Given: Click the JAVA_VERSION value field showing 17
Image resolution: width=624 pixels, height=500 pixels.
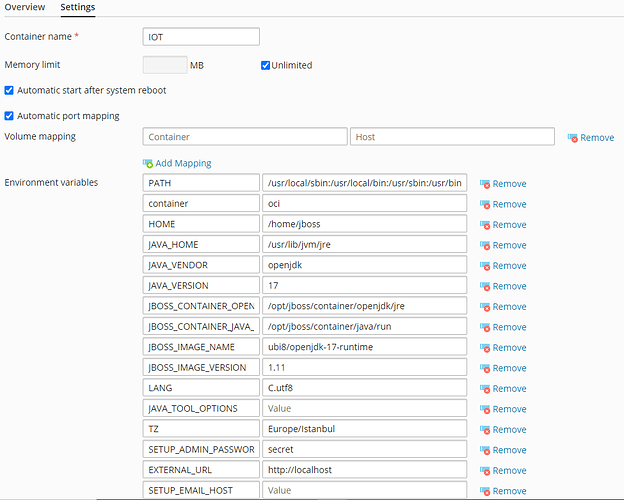Looking at the screenshot, I should point(365,285).
